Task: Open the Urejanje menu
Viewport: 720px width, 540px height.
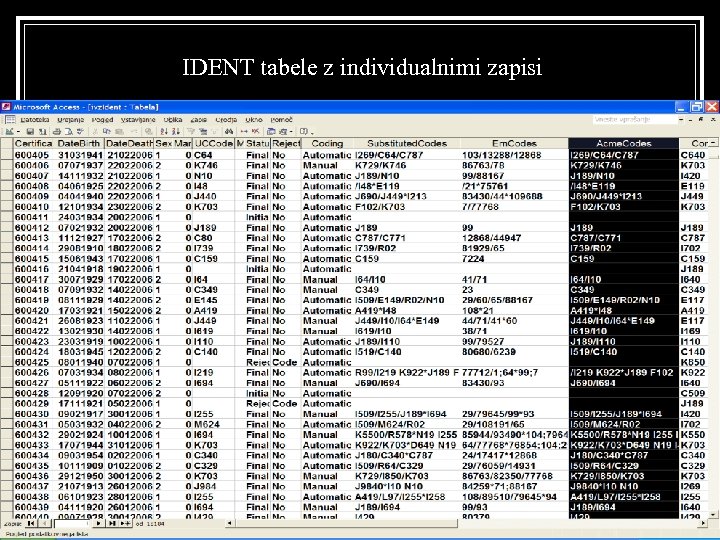Action: pos(71,119)
